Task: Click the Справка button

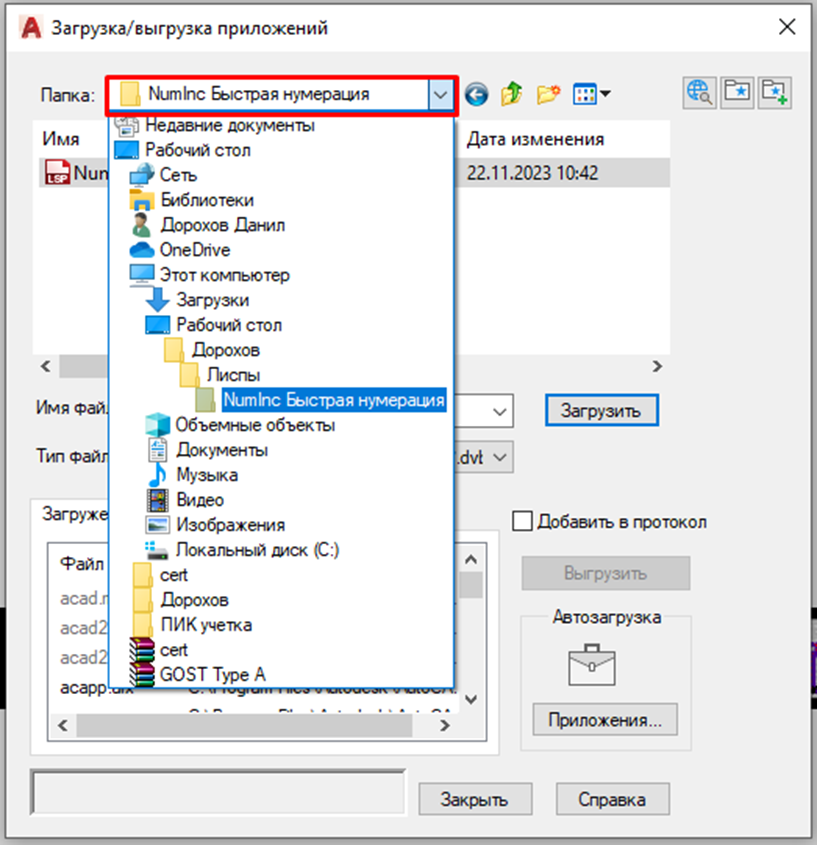Action: click(x=613, y=799)
